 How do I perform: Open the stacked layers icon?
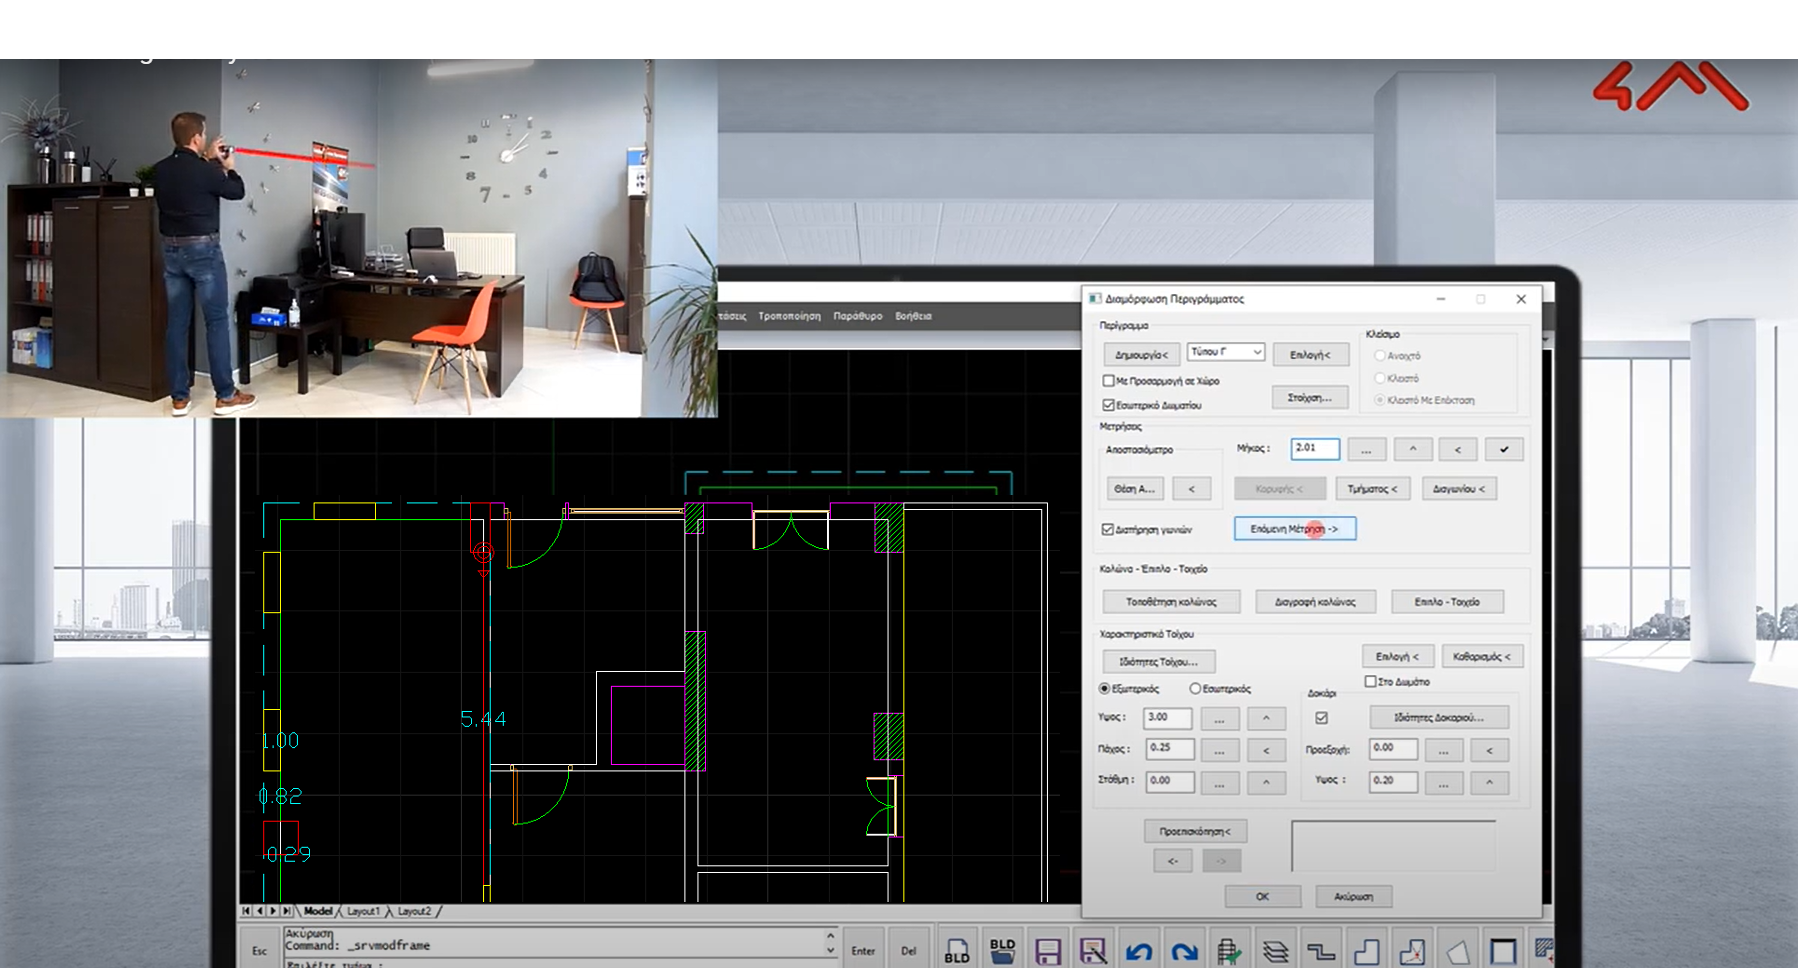click(x=1275, y=951)
